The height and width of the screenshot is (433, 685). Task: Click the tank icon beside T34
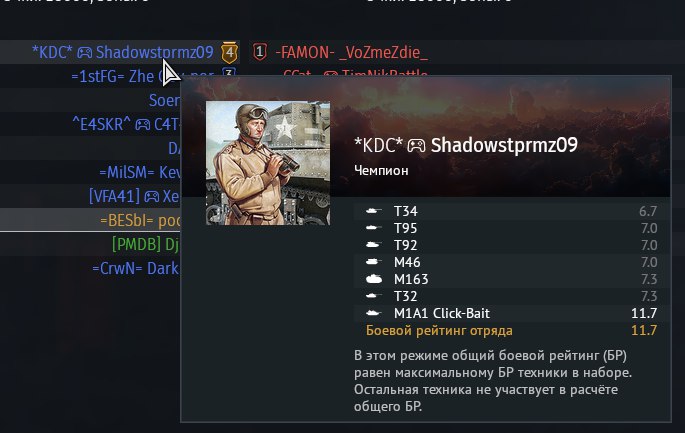pos(374,211)
